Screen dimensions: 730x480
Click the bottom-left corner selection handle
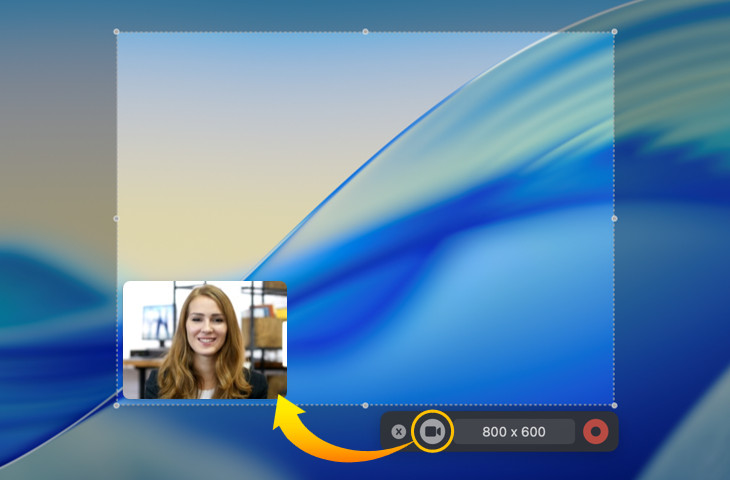[x=116, y=406]
